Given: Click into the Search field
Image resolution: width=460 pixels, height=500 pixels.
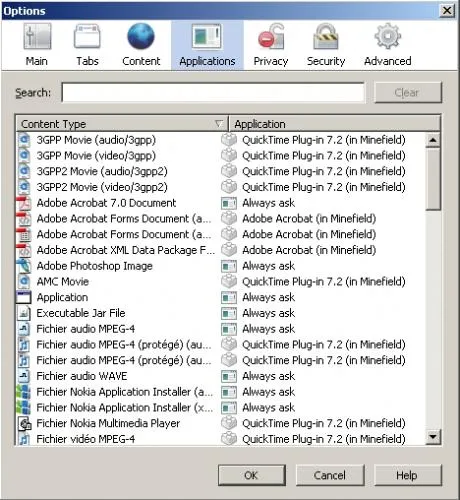Looking at the screenshot, I should point(213,92).
